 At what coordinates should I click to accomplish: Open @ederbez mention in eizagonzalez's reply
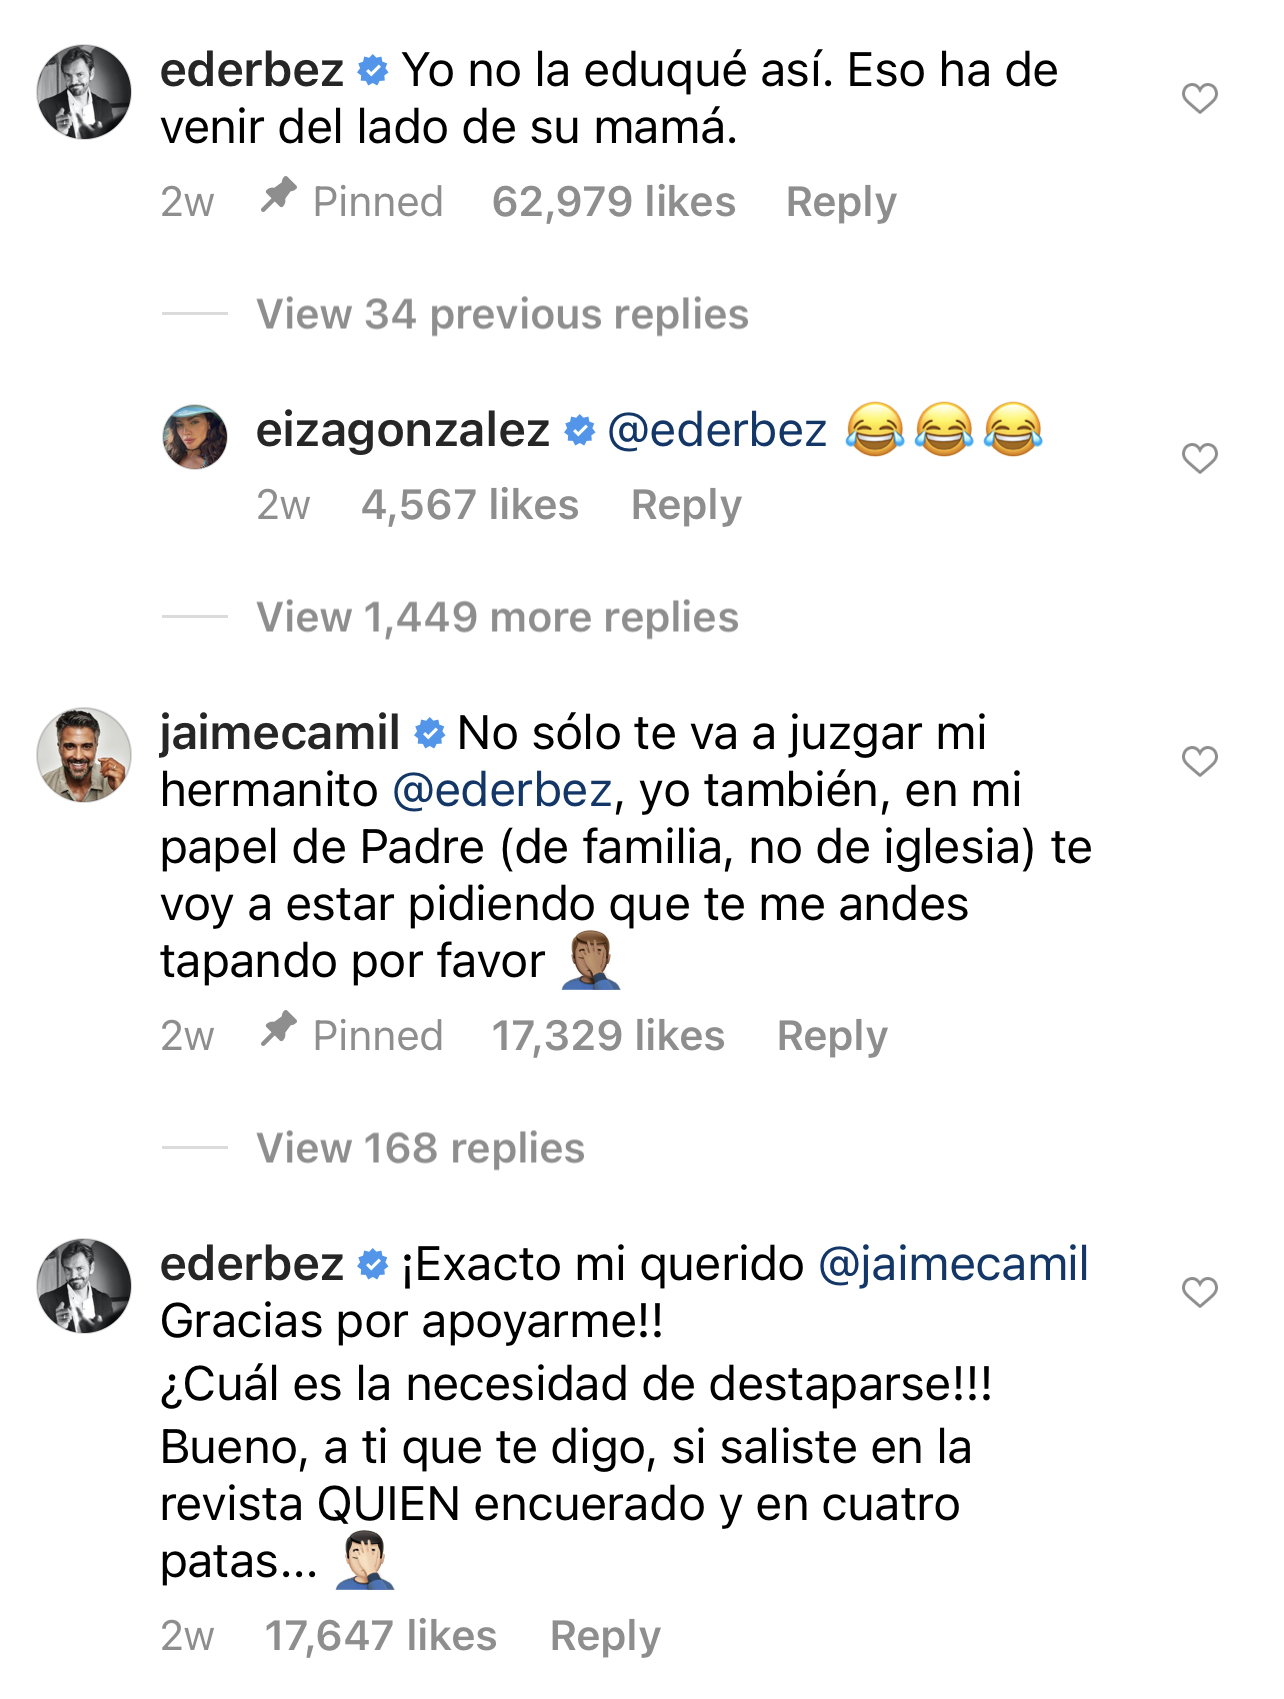click(717, 430)
